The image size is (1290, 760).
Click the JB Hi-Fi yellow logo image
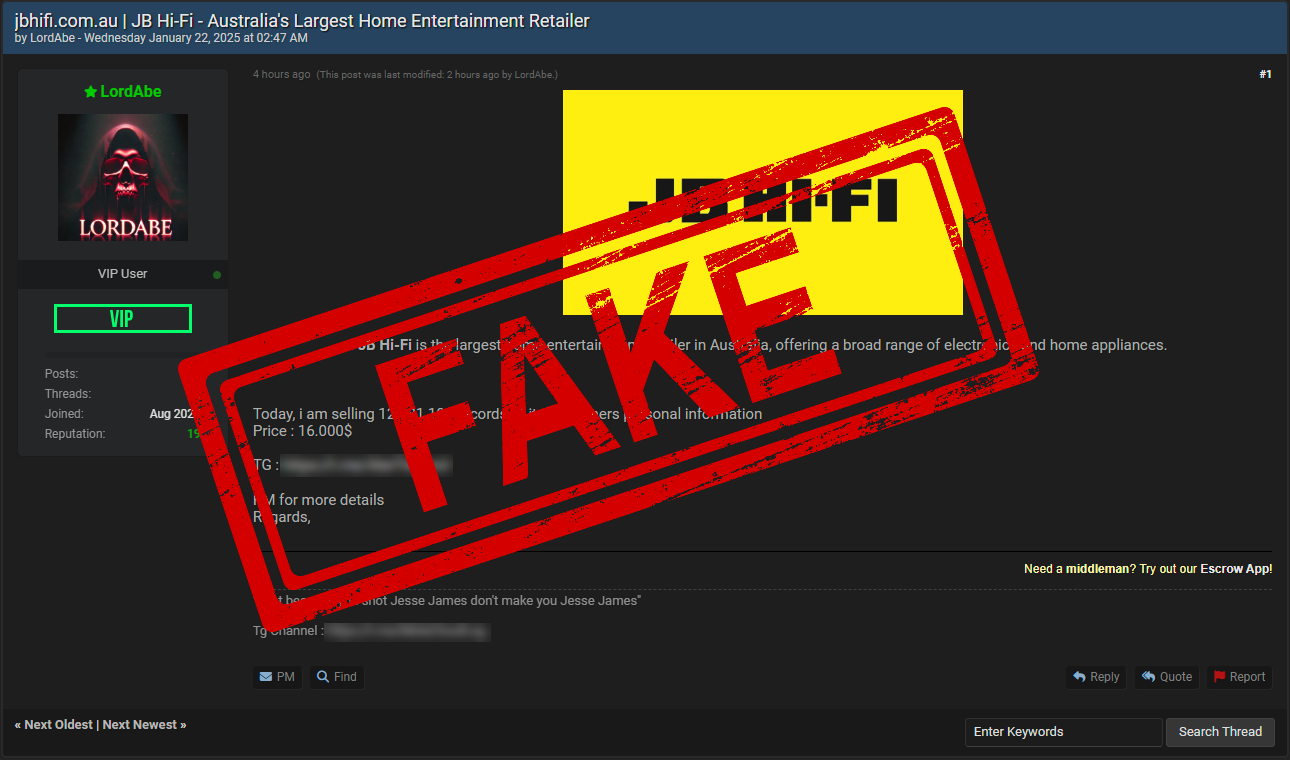763,202
